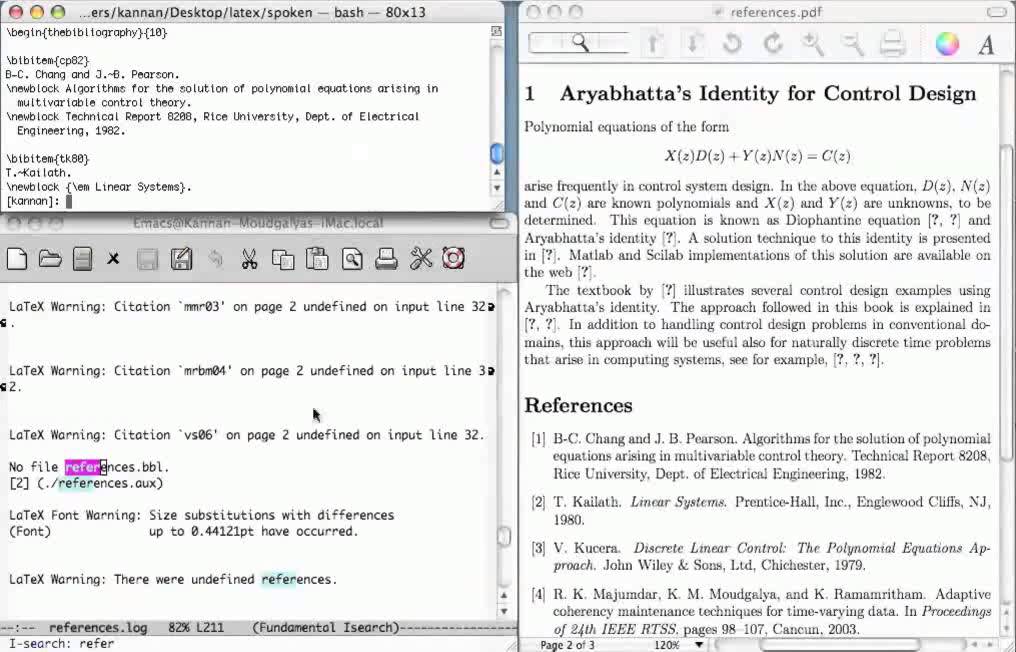Click the 'vs06' citation warning line
This screenshot has height=652, width=1016.
pos(246,435)
